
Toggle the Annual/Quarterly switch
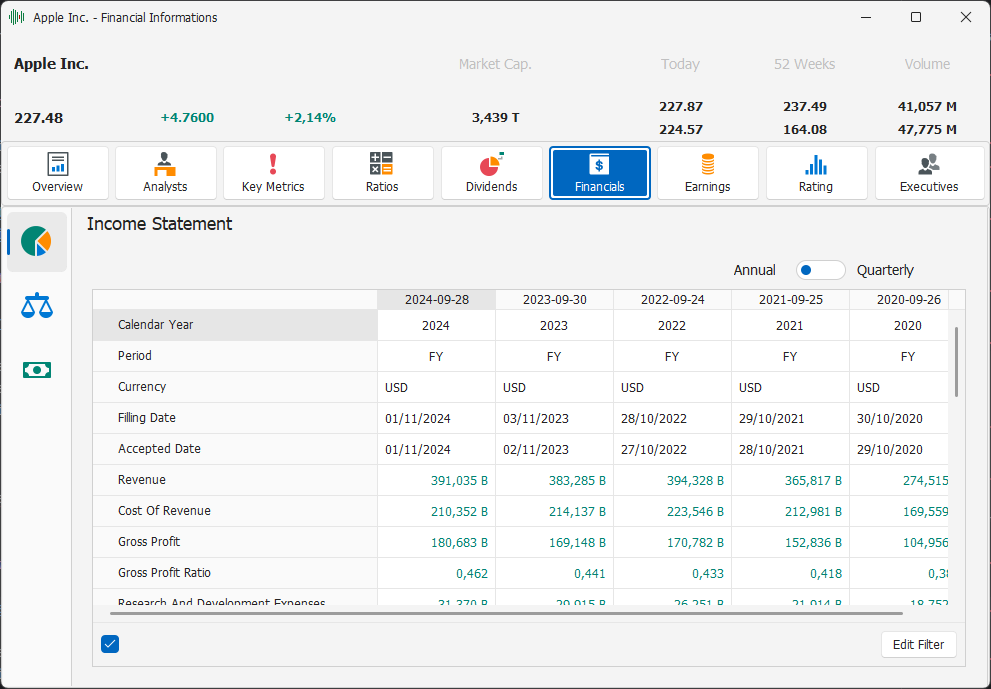coord(820,270)
